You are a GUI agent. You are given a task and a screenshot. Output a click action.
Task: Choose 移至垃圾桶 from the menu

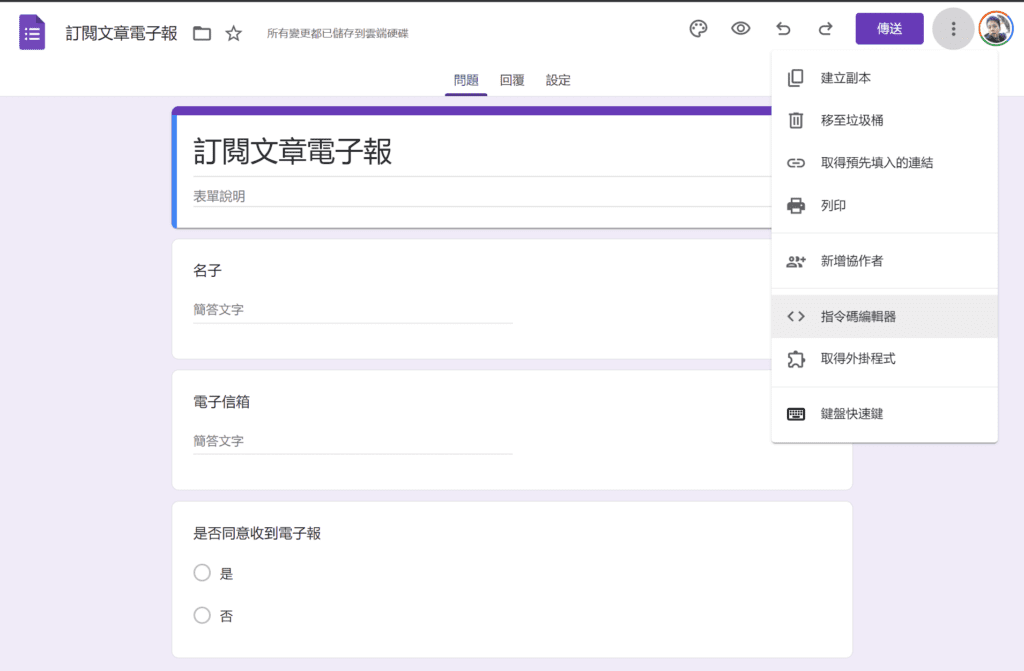click(x=884, y=120)
